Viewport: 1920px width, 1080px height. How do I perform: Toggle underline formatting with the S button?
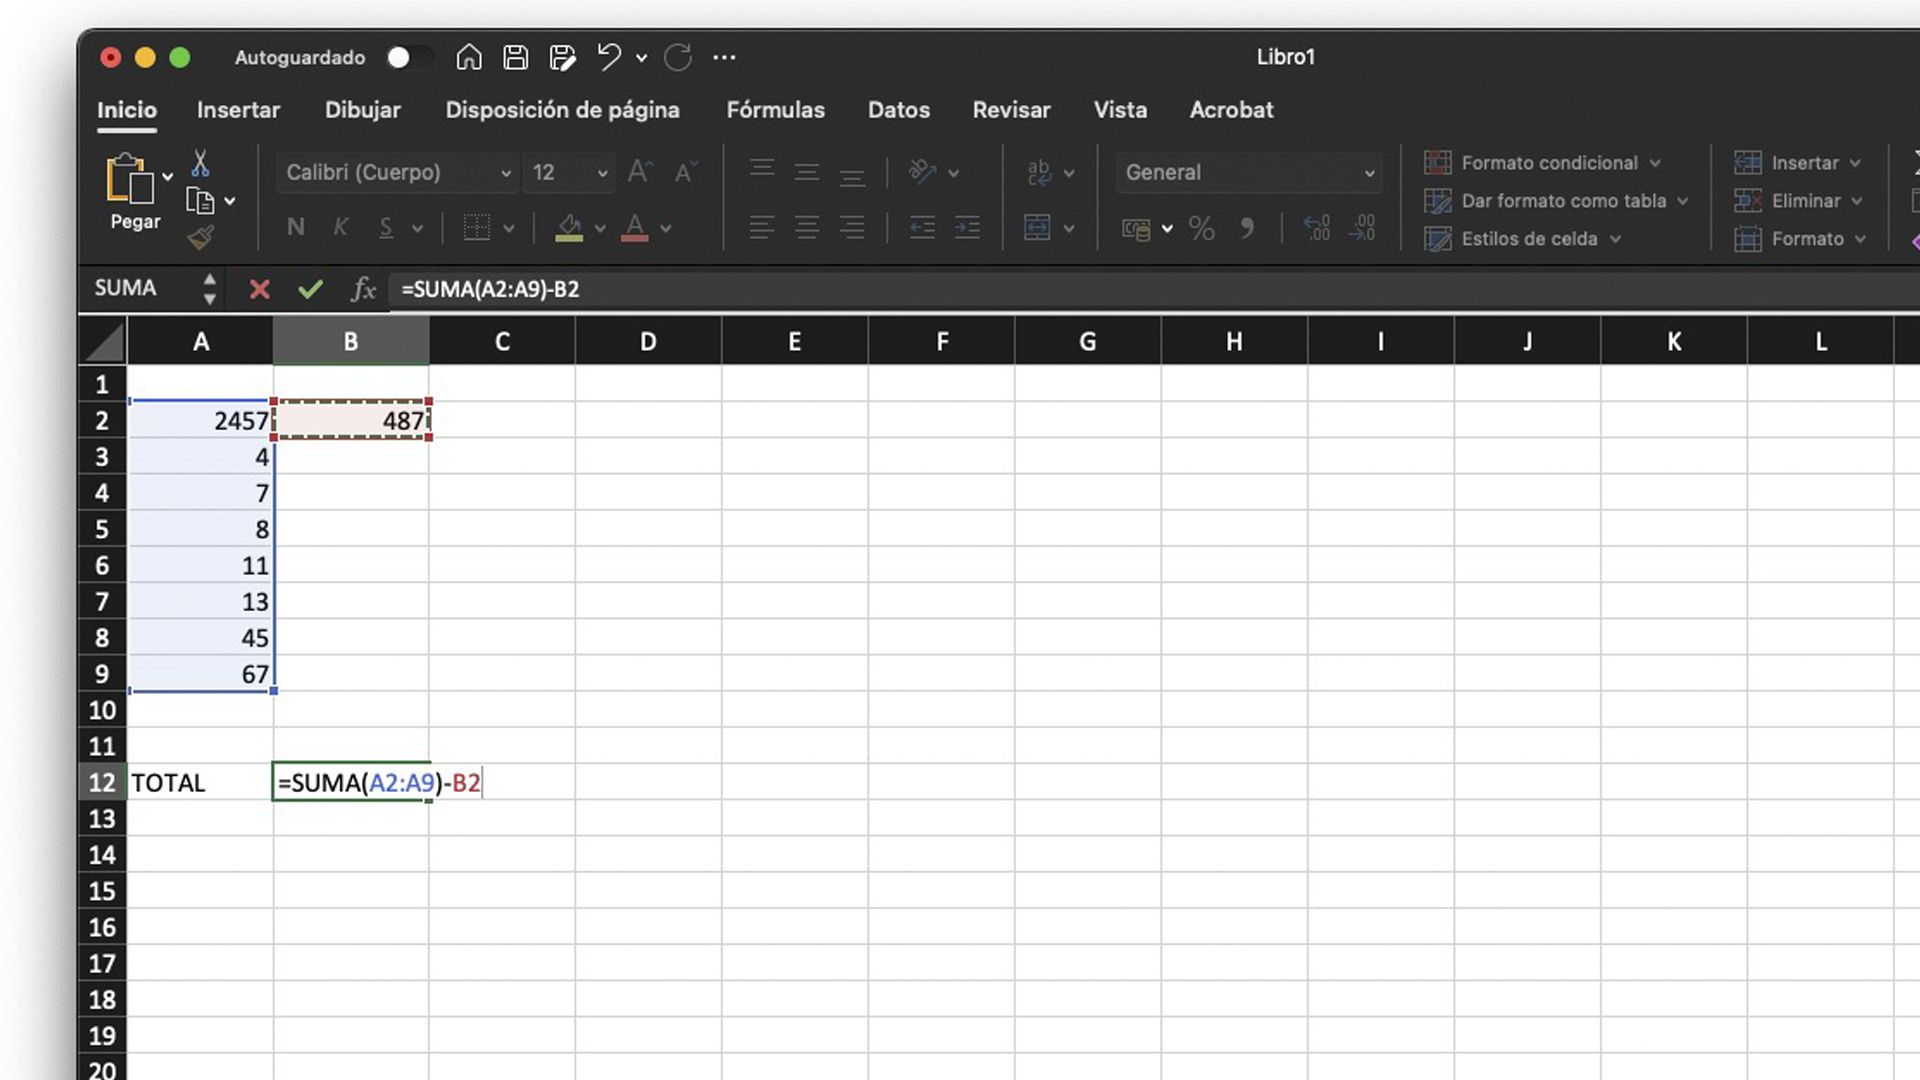coord(385,227)
